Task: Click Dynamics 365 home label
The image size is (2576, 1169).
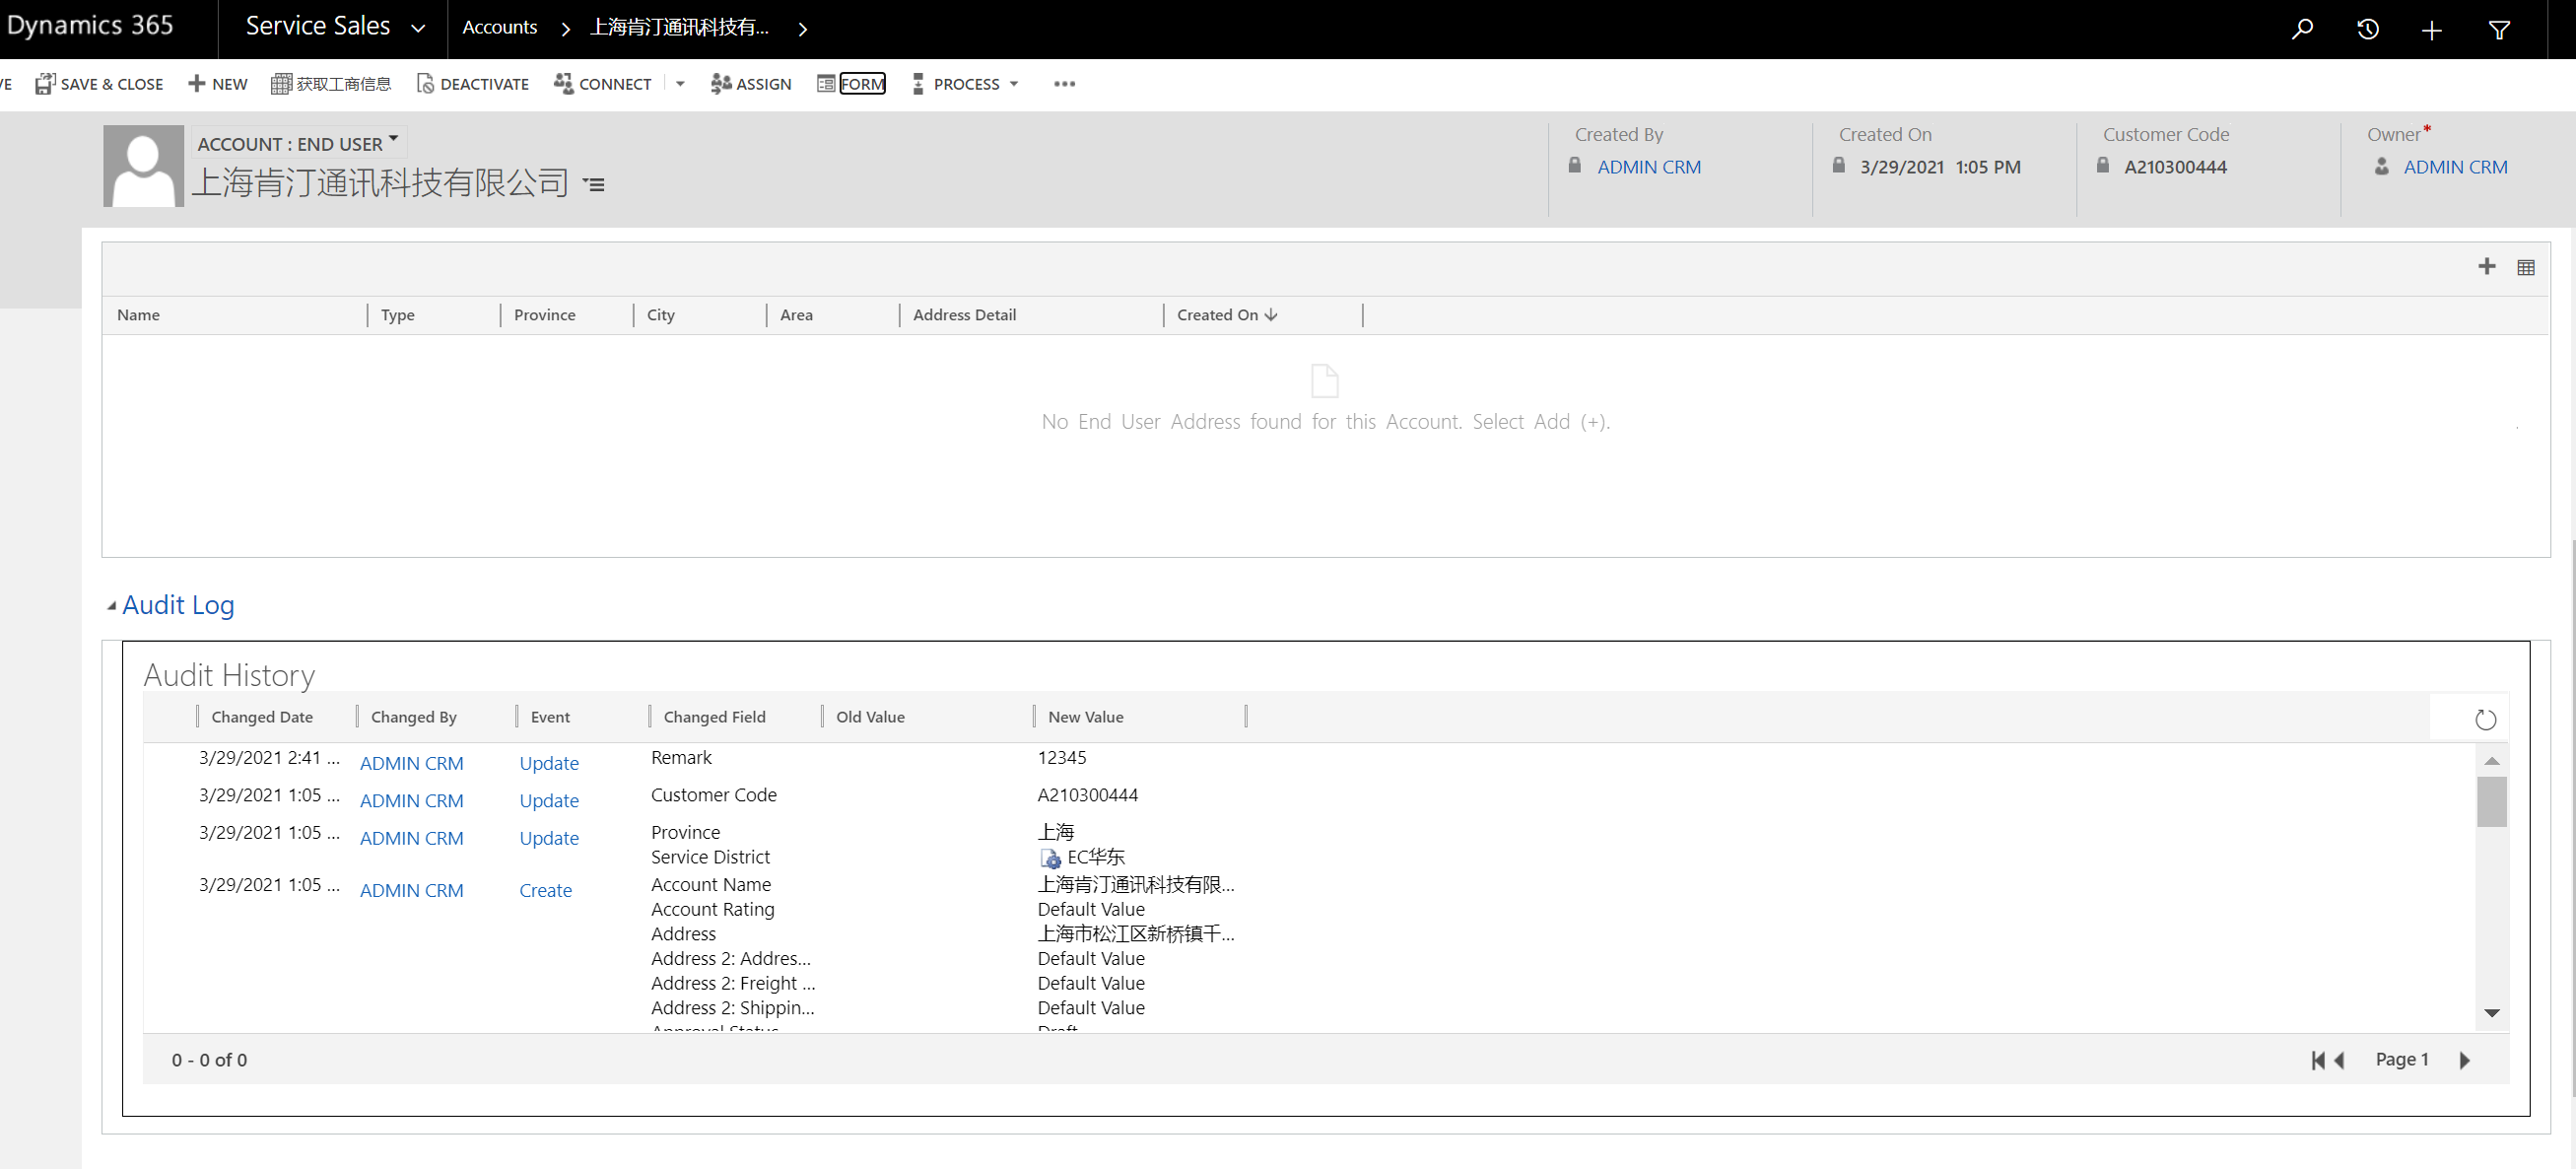Action: (90, 25)
